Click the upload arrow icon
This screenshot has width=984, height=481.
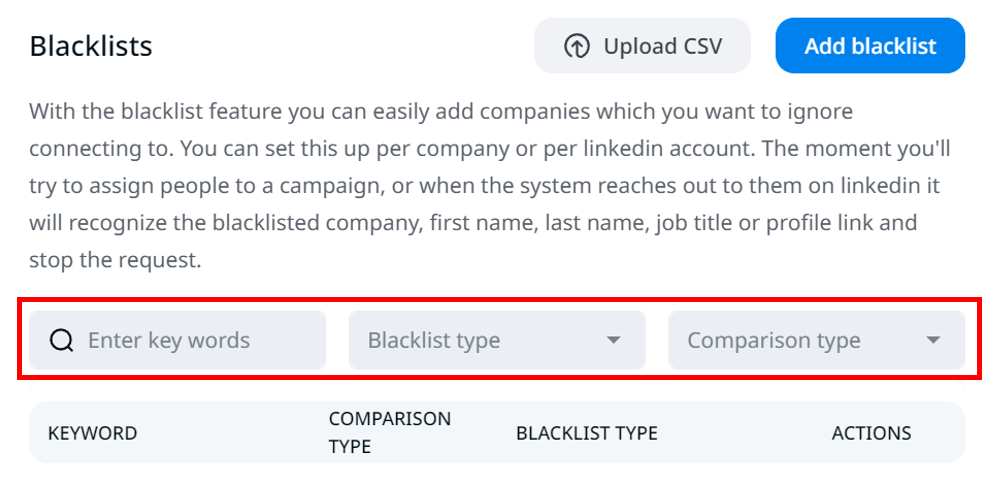[x=577, y=46]
